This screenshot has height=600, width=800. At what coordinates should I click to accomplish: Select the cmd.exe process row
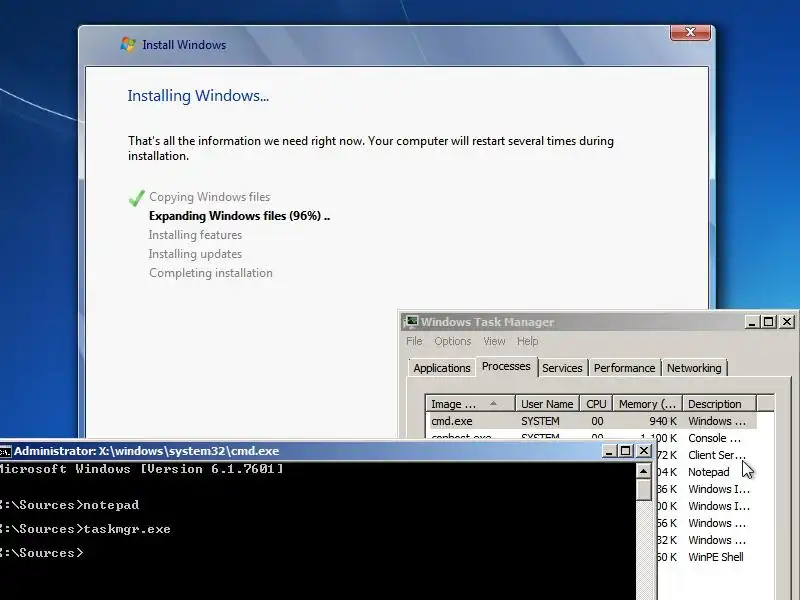[x=591, y=421]
